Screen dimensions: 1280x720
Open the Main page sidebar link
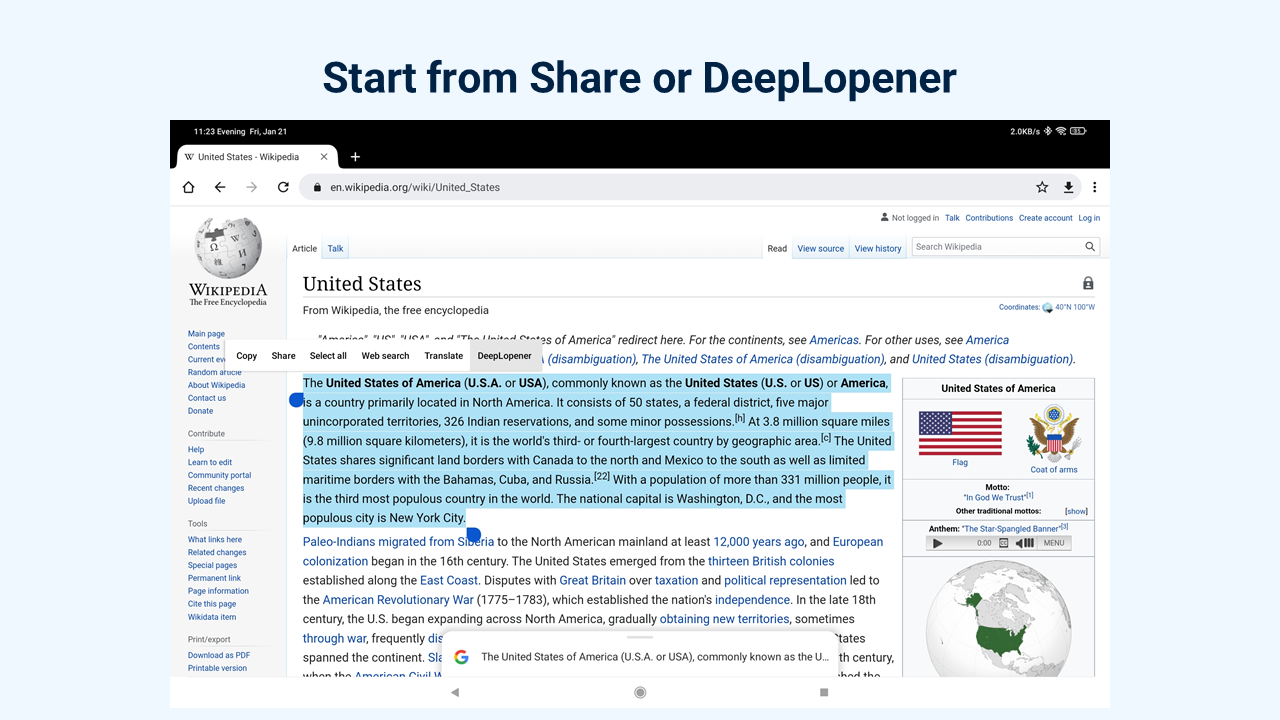pyautogui.click(x=206, y=334)
